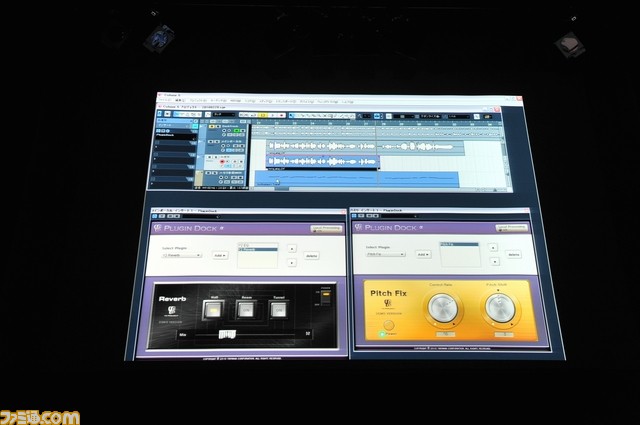Image resolution: width=640 pixels, height=425 pixels.
Task: Click the green monitor button on first track
Action: point(237,131)
